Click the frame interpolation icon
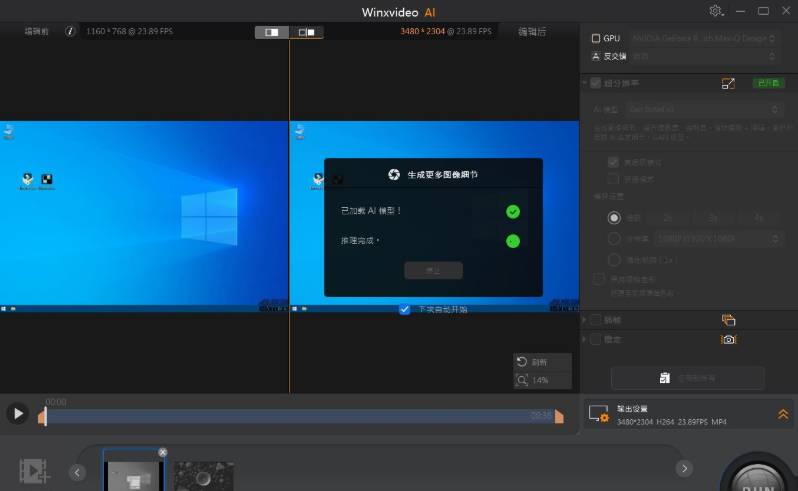This screenshot has width=798, height=491. pos(728,320)
